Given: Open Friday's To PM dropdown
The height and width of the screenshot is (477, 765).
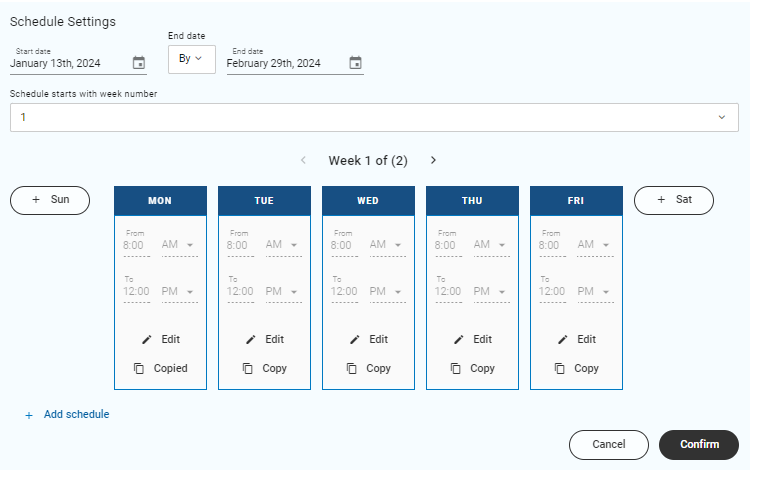Looking at the screenshot, I should (595, 293).
